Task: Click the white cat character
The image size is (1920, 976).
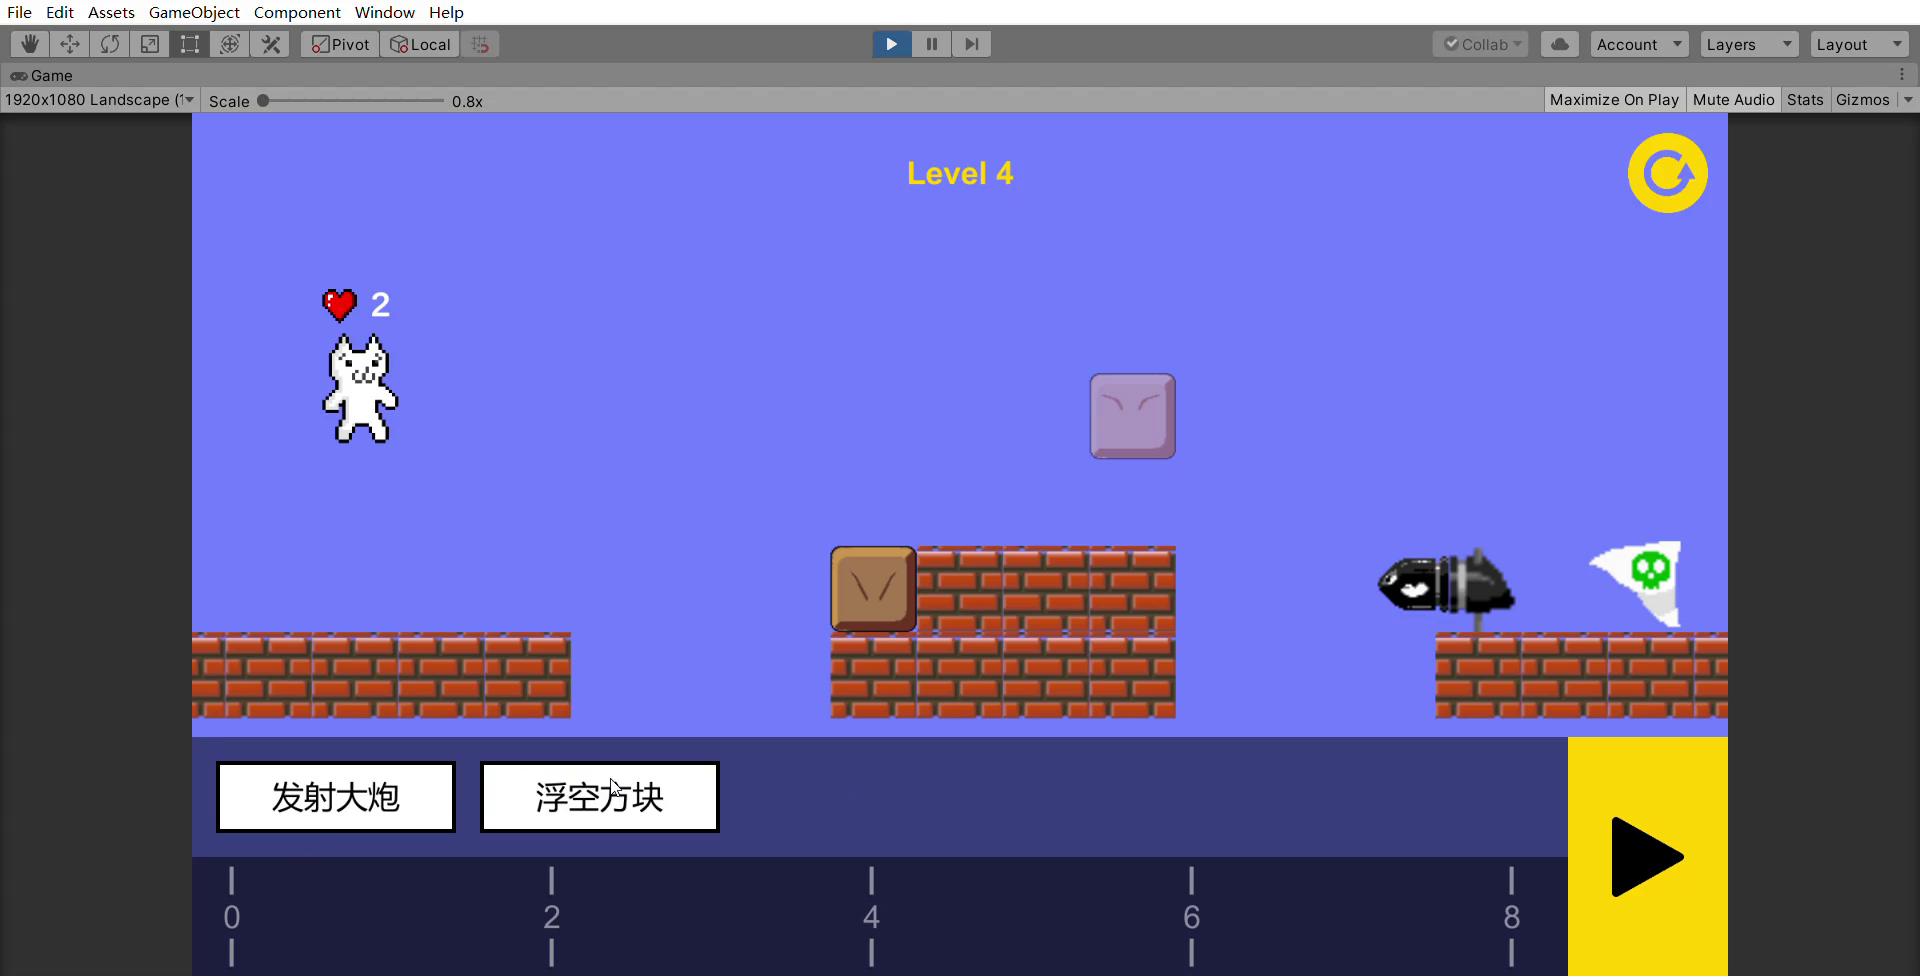Action: [x=360, y=389]
